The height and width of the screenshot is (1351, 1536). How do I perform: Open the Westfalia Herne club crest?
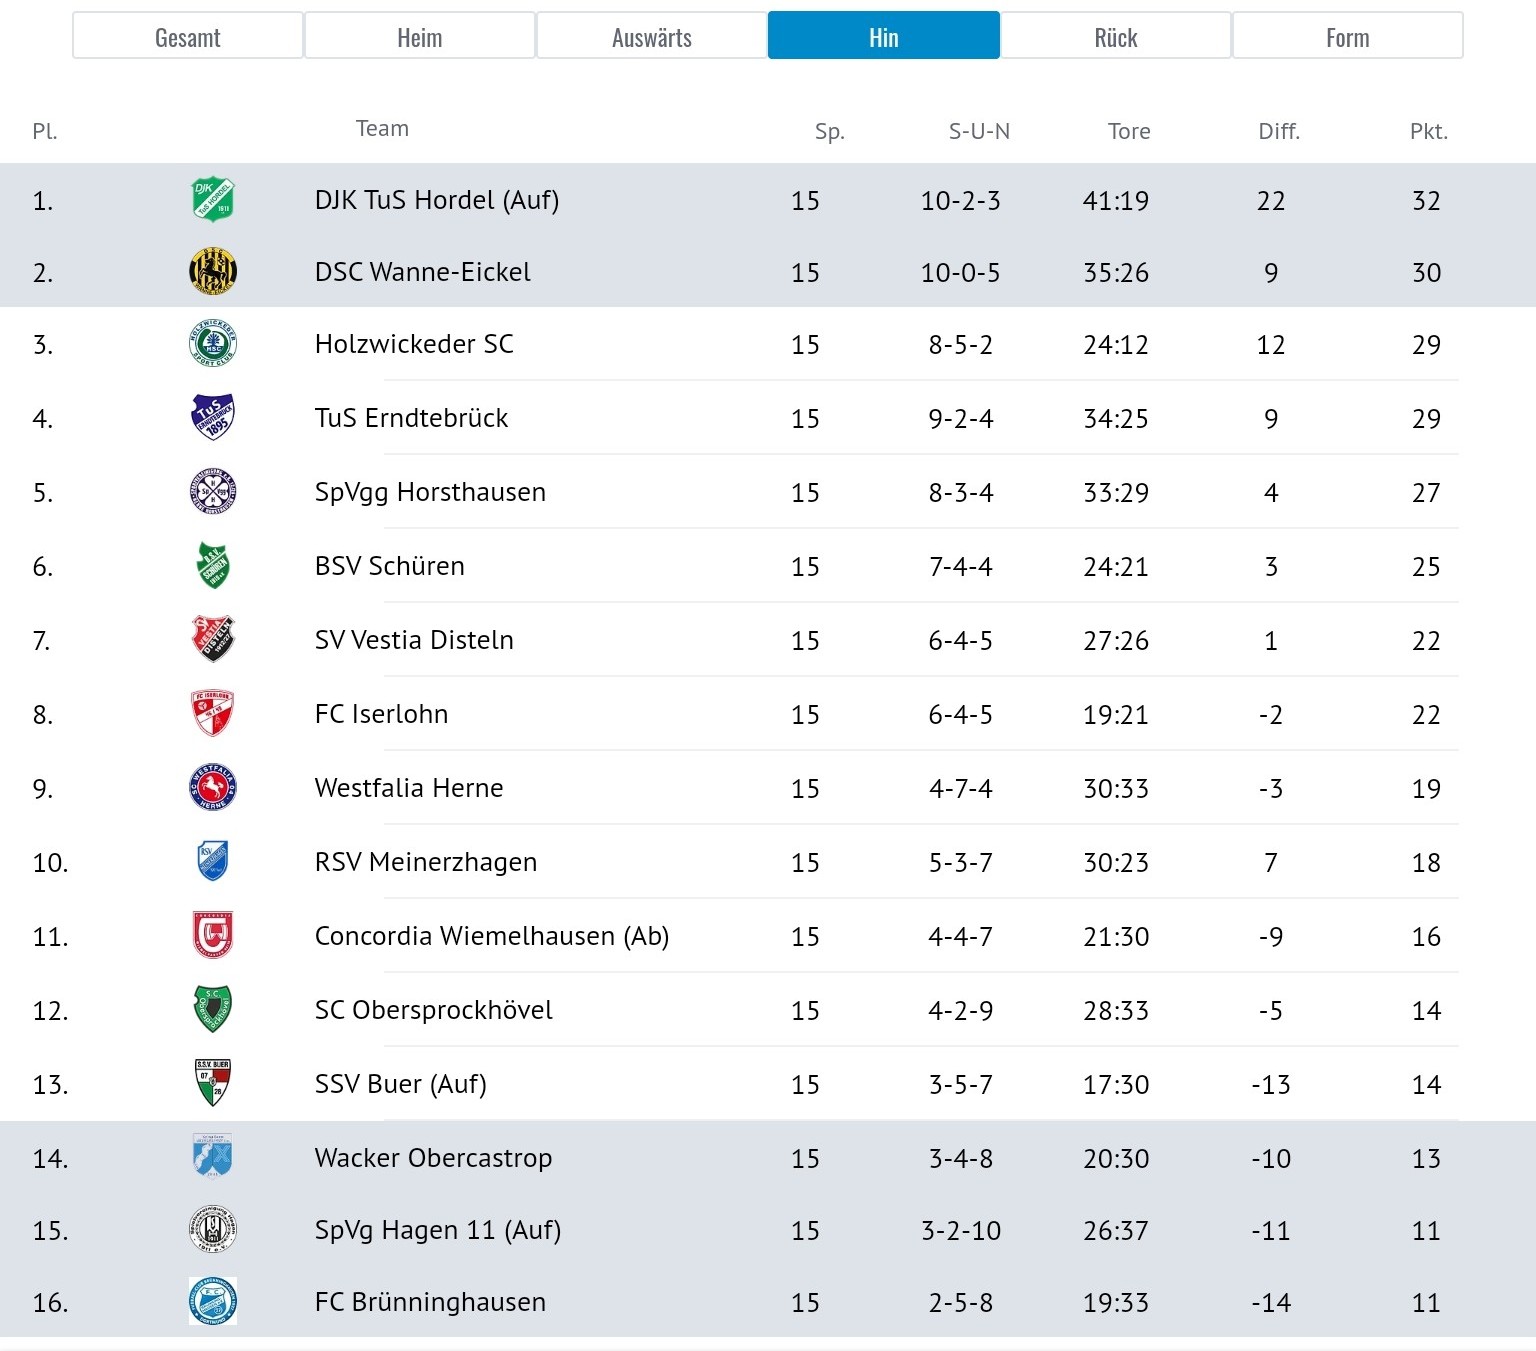click(x=213, y=788)
